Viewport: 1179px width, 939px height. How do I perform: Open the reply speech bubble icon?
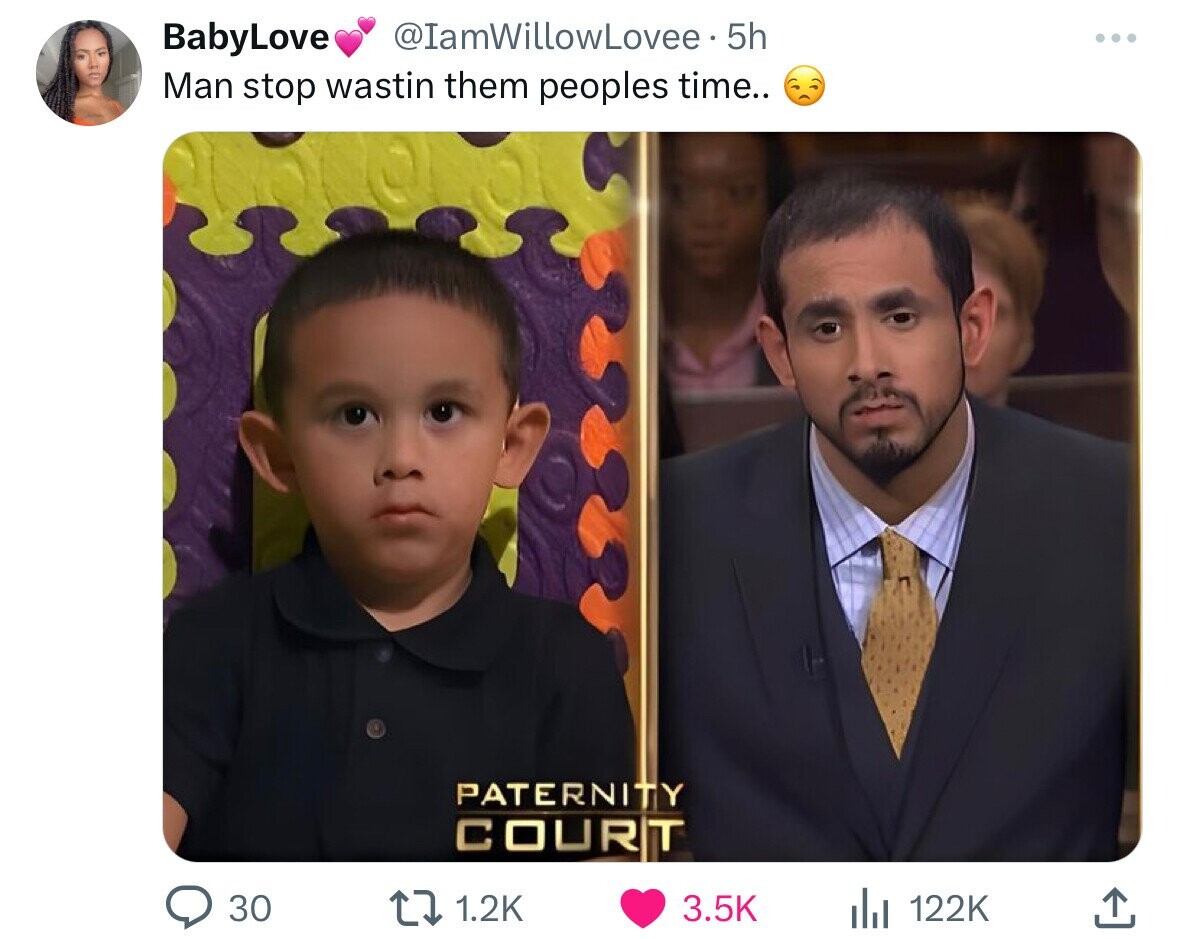188,907
